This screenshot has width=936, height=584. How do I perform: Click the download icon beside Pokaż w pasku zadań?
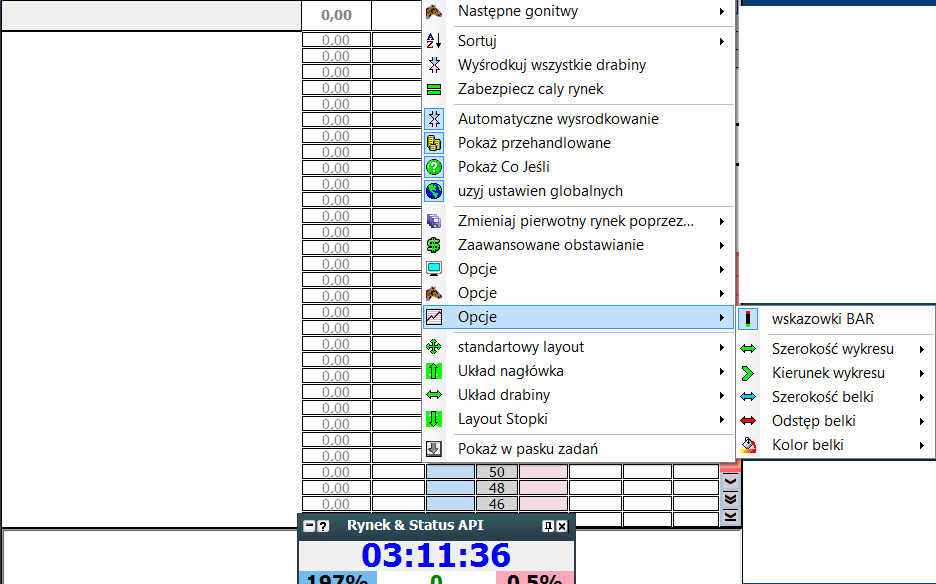point(434,449)
